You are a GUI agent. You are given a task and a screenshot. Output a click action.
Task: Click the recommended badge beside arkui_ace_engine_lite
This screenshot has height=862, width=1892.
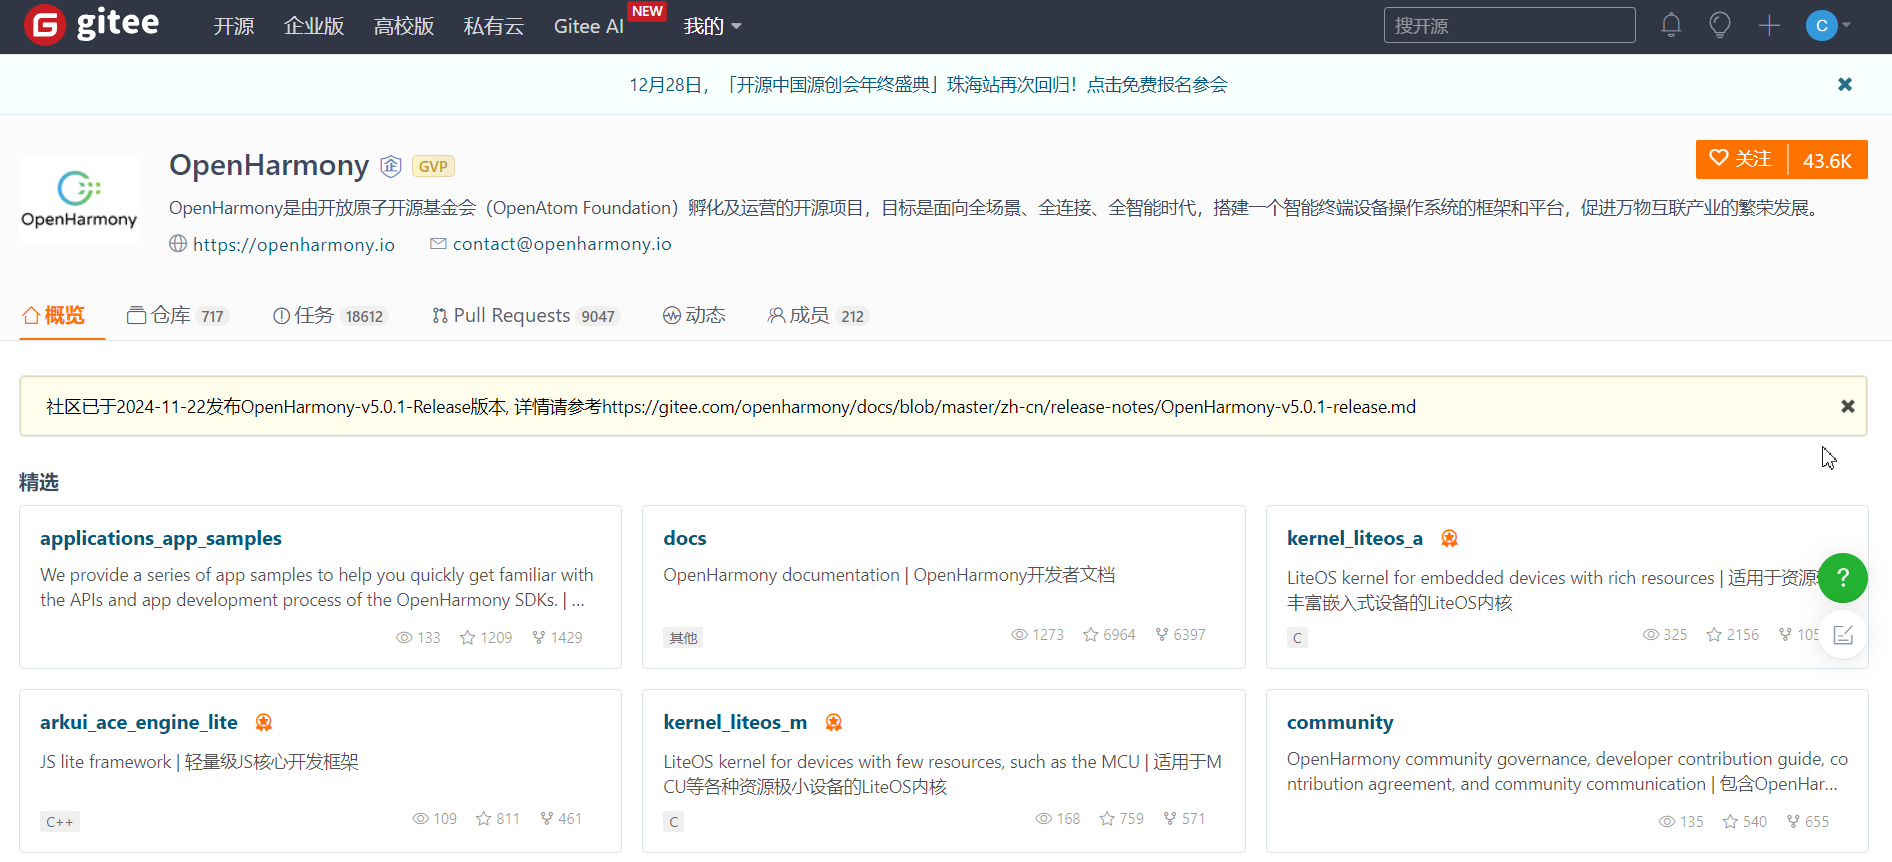264,723
